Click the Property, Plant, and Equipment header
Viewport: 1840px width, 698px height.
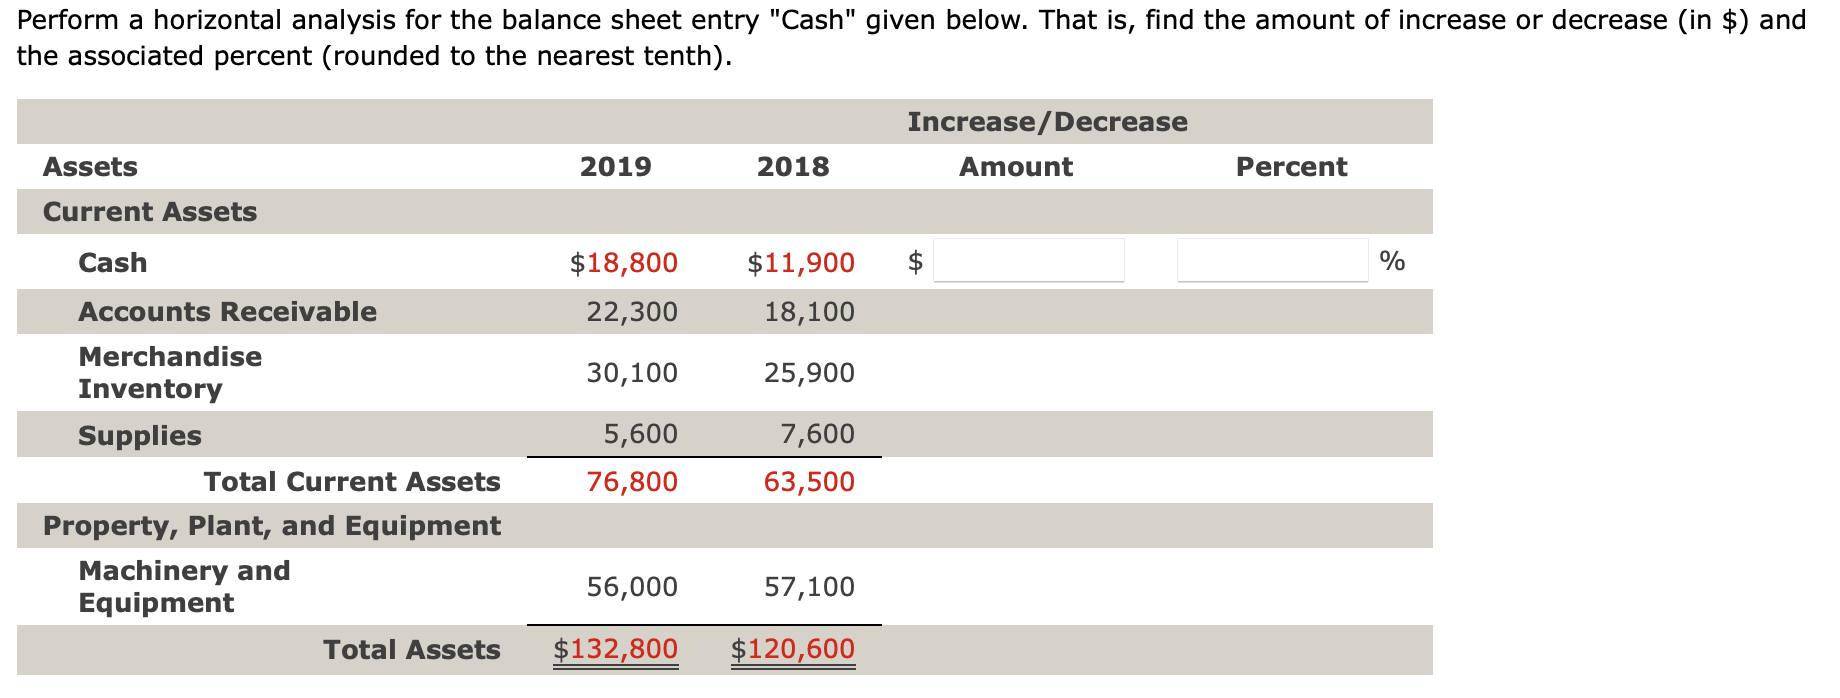271,525
